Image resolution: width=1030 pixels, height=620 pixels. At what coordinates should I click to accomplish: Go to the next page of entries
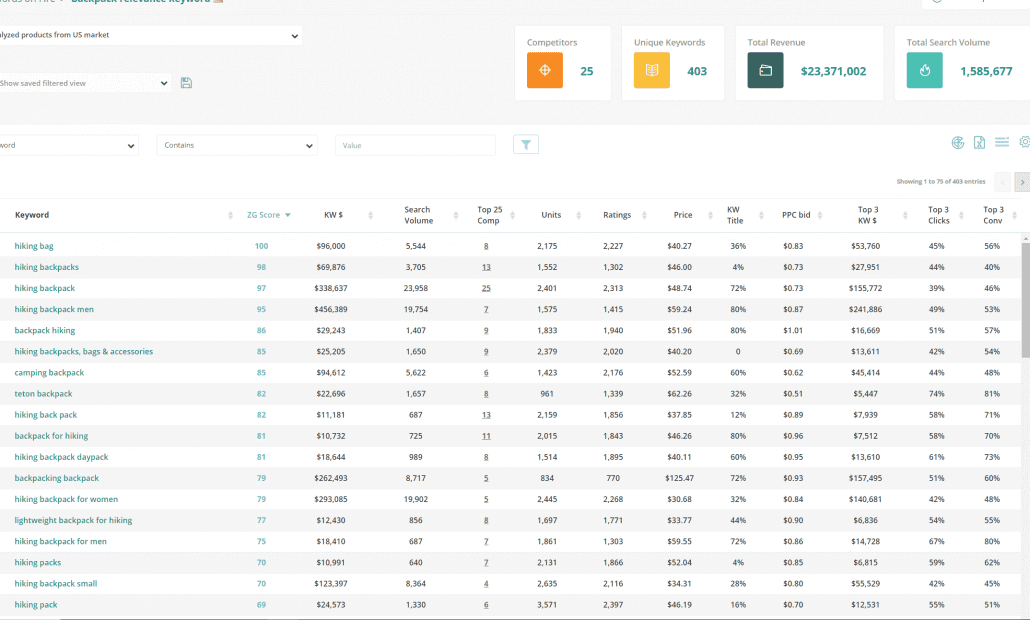(1022, 182)
